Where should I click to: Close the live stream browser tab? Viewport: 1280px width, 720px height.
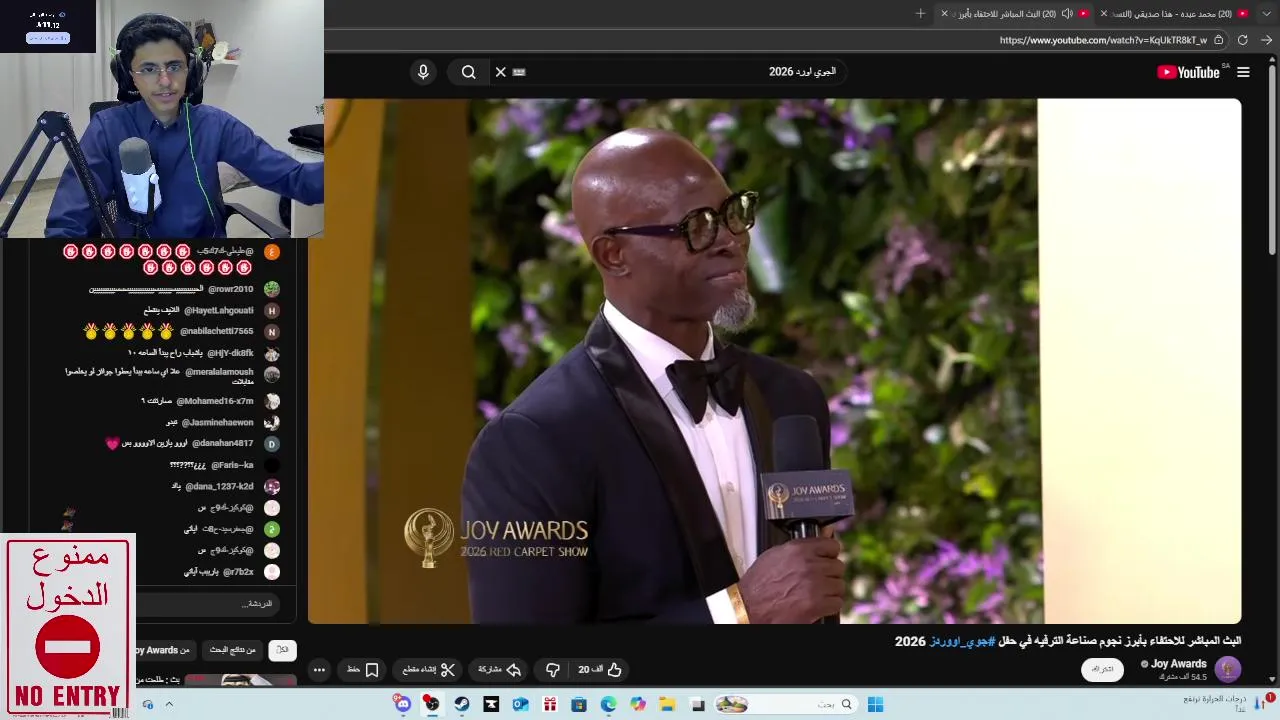coord(944,13)
